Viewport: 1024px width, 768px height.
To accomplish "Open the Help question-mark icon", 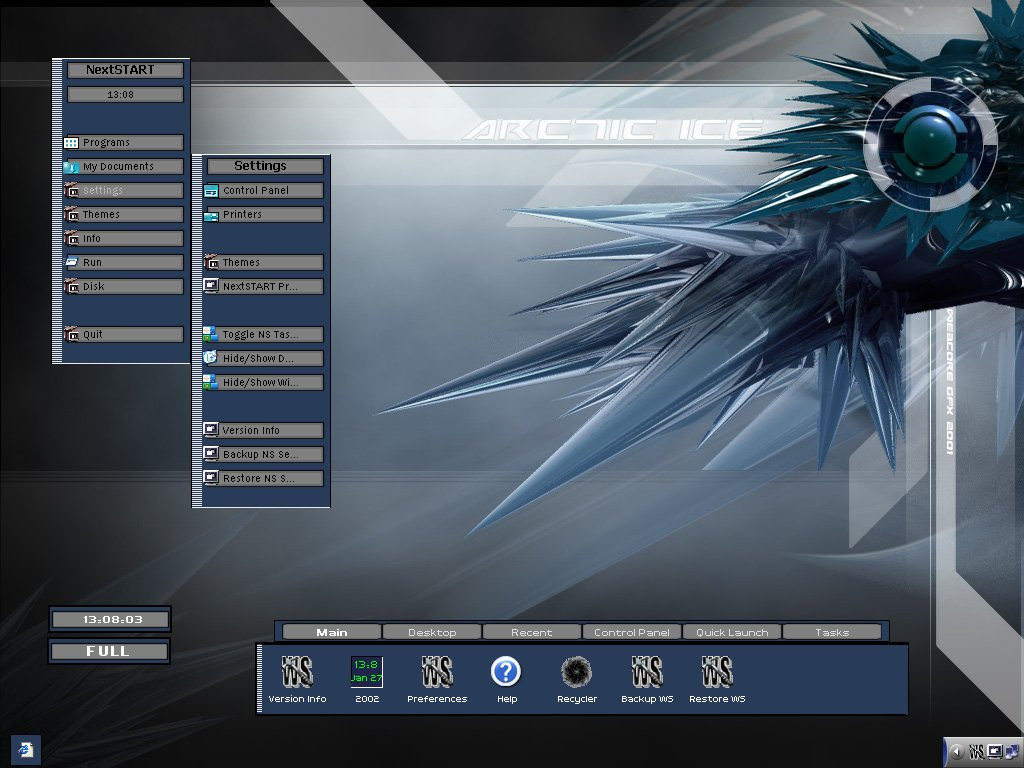I will [x=506, y=672].
